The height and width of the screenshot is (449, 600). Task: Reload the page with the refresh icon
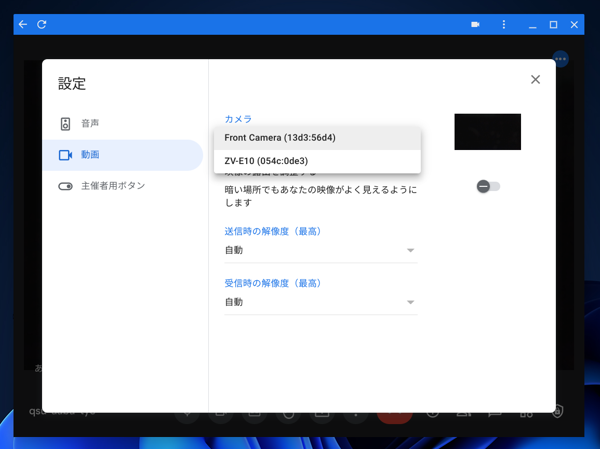(x=42, y=24)
